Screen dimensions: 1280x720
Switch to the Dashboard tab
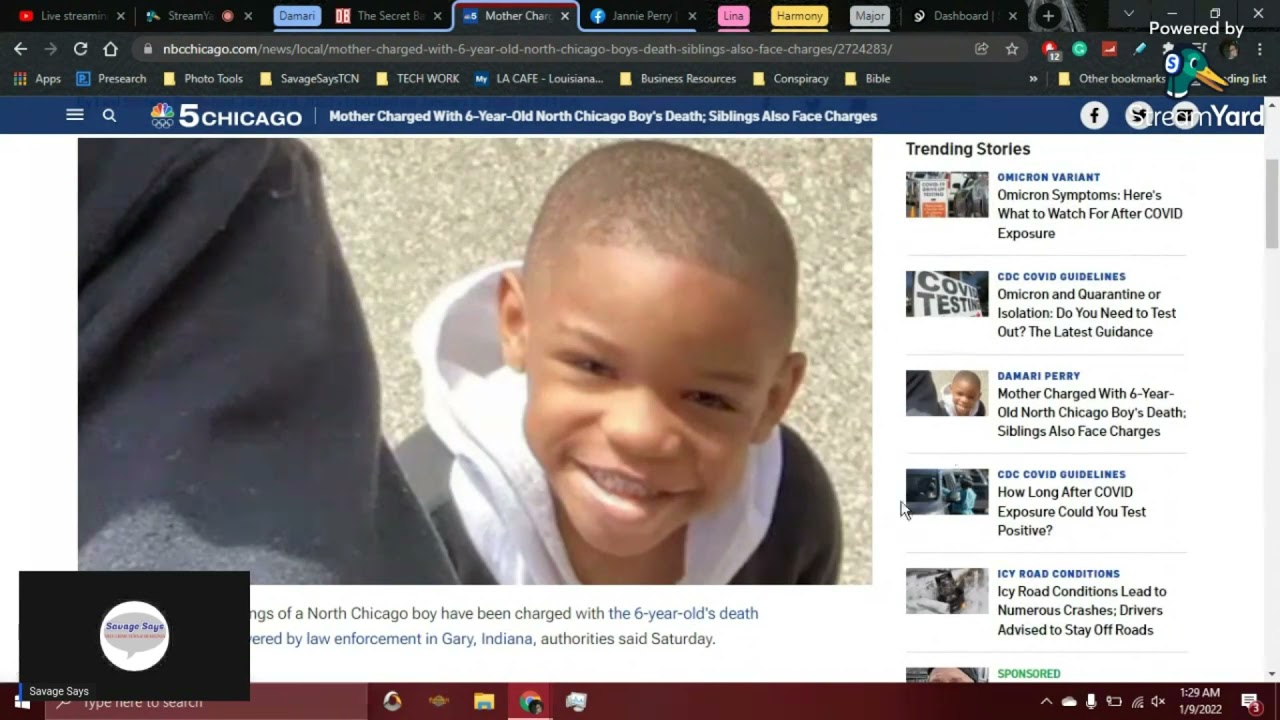(964, 16)
